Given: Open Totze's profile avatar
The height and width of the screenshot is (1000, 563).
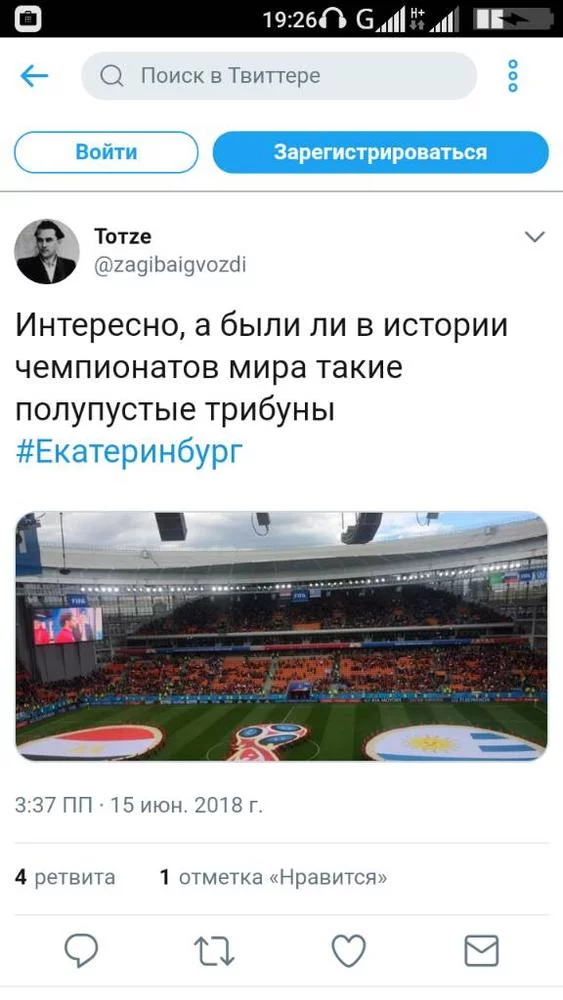Looking at the screenshot, I should 47,251.
